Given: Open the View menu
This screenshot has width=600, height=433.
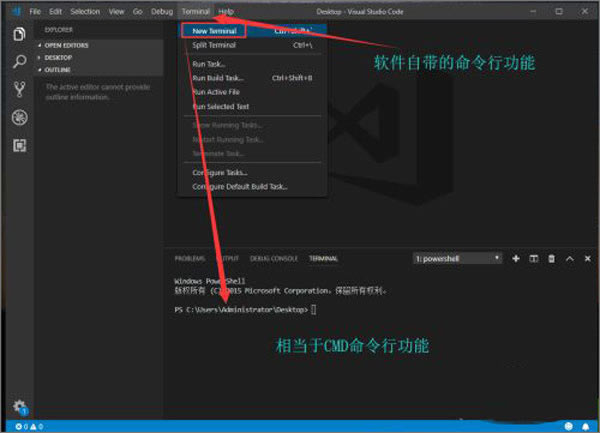Looking at the screenshot, I should [116, 12].
